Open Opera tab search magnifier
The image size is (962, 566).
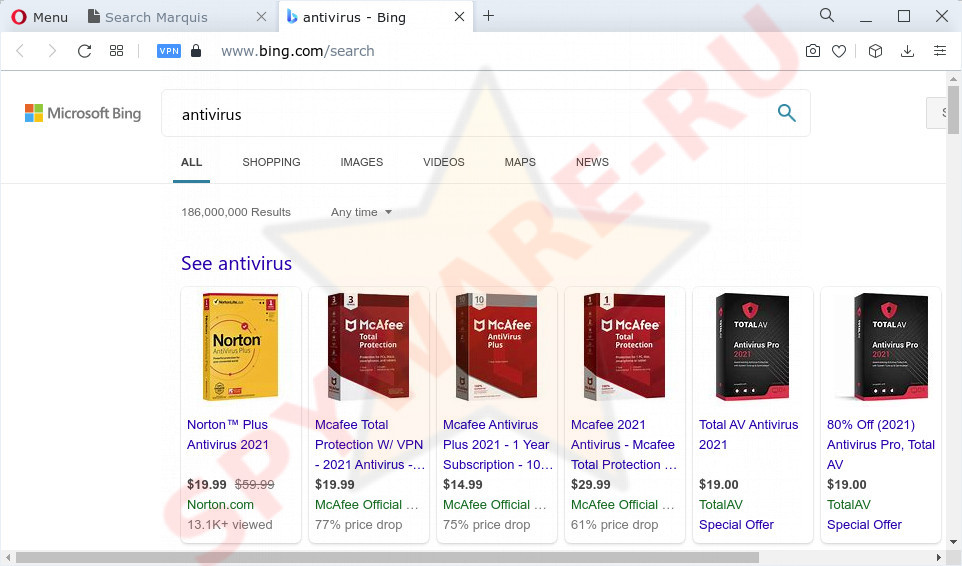(x=826, y=15)
